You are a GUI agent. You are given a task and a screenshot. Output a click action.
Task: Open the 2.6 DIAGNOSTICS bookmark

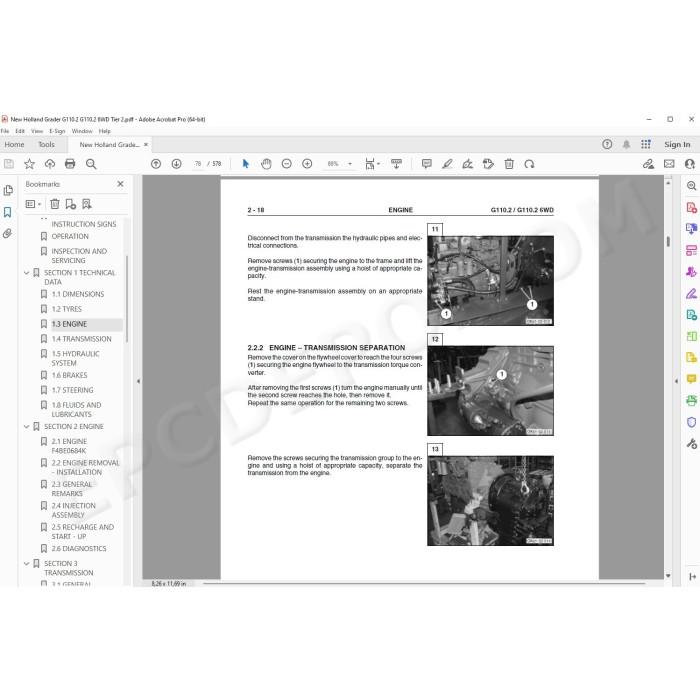point(79,549)
